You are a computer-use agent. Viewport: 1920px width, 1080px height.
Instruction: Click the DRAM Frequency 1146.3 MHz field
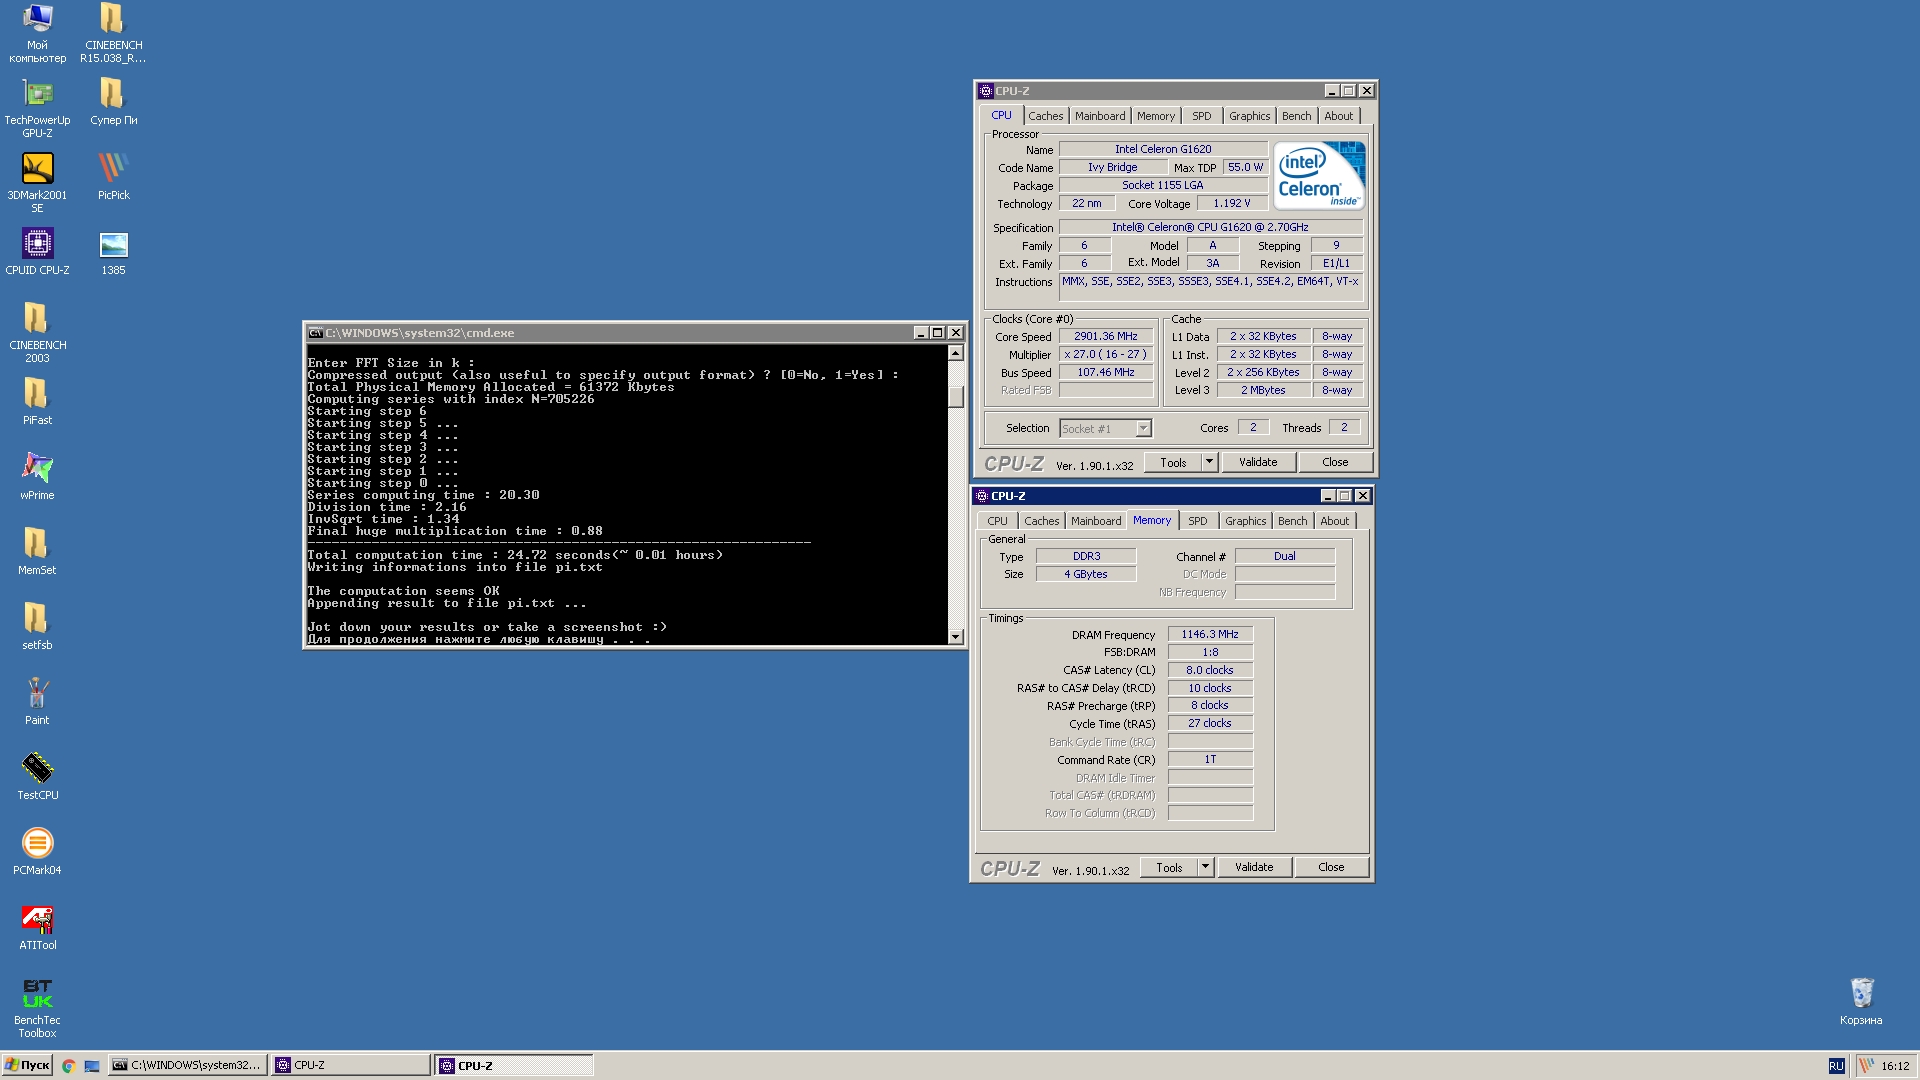[x=1210, y=635]
